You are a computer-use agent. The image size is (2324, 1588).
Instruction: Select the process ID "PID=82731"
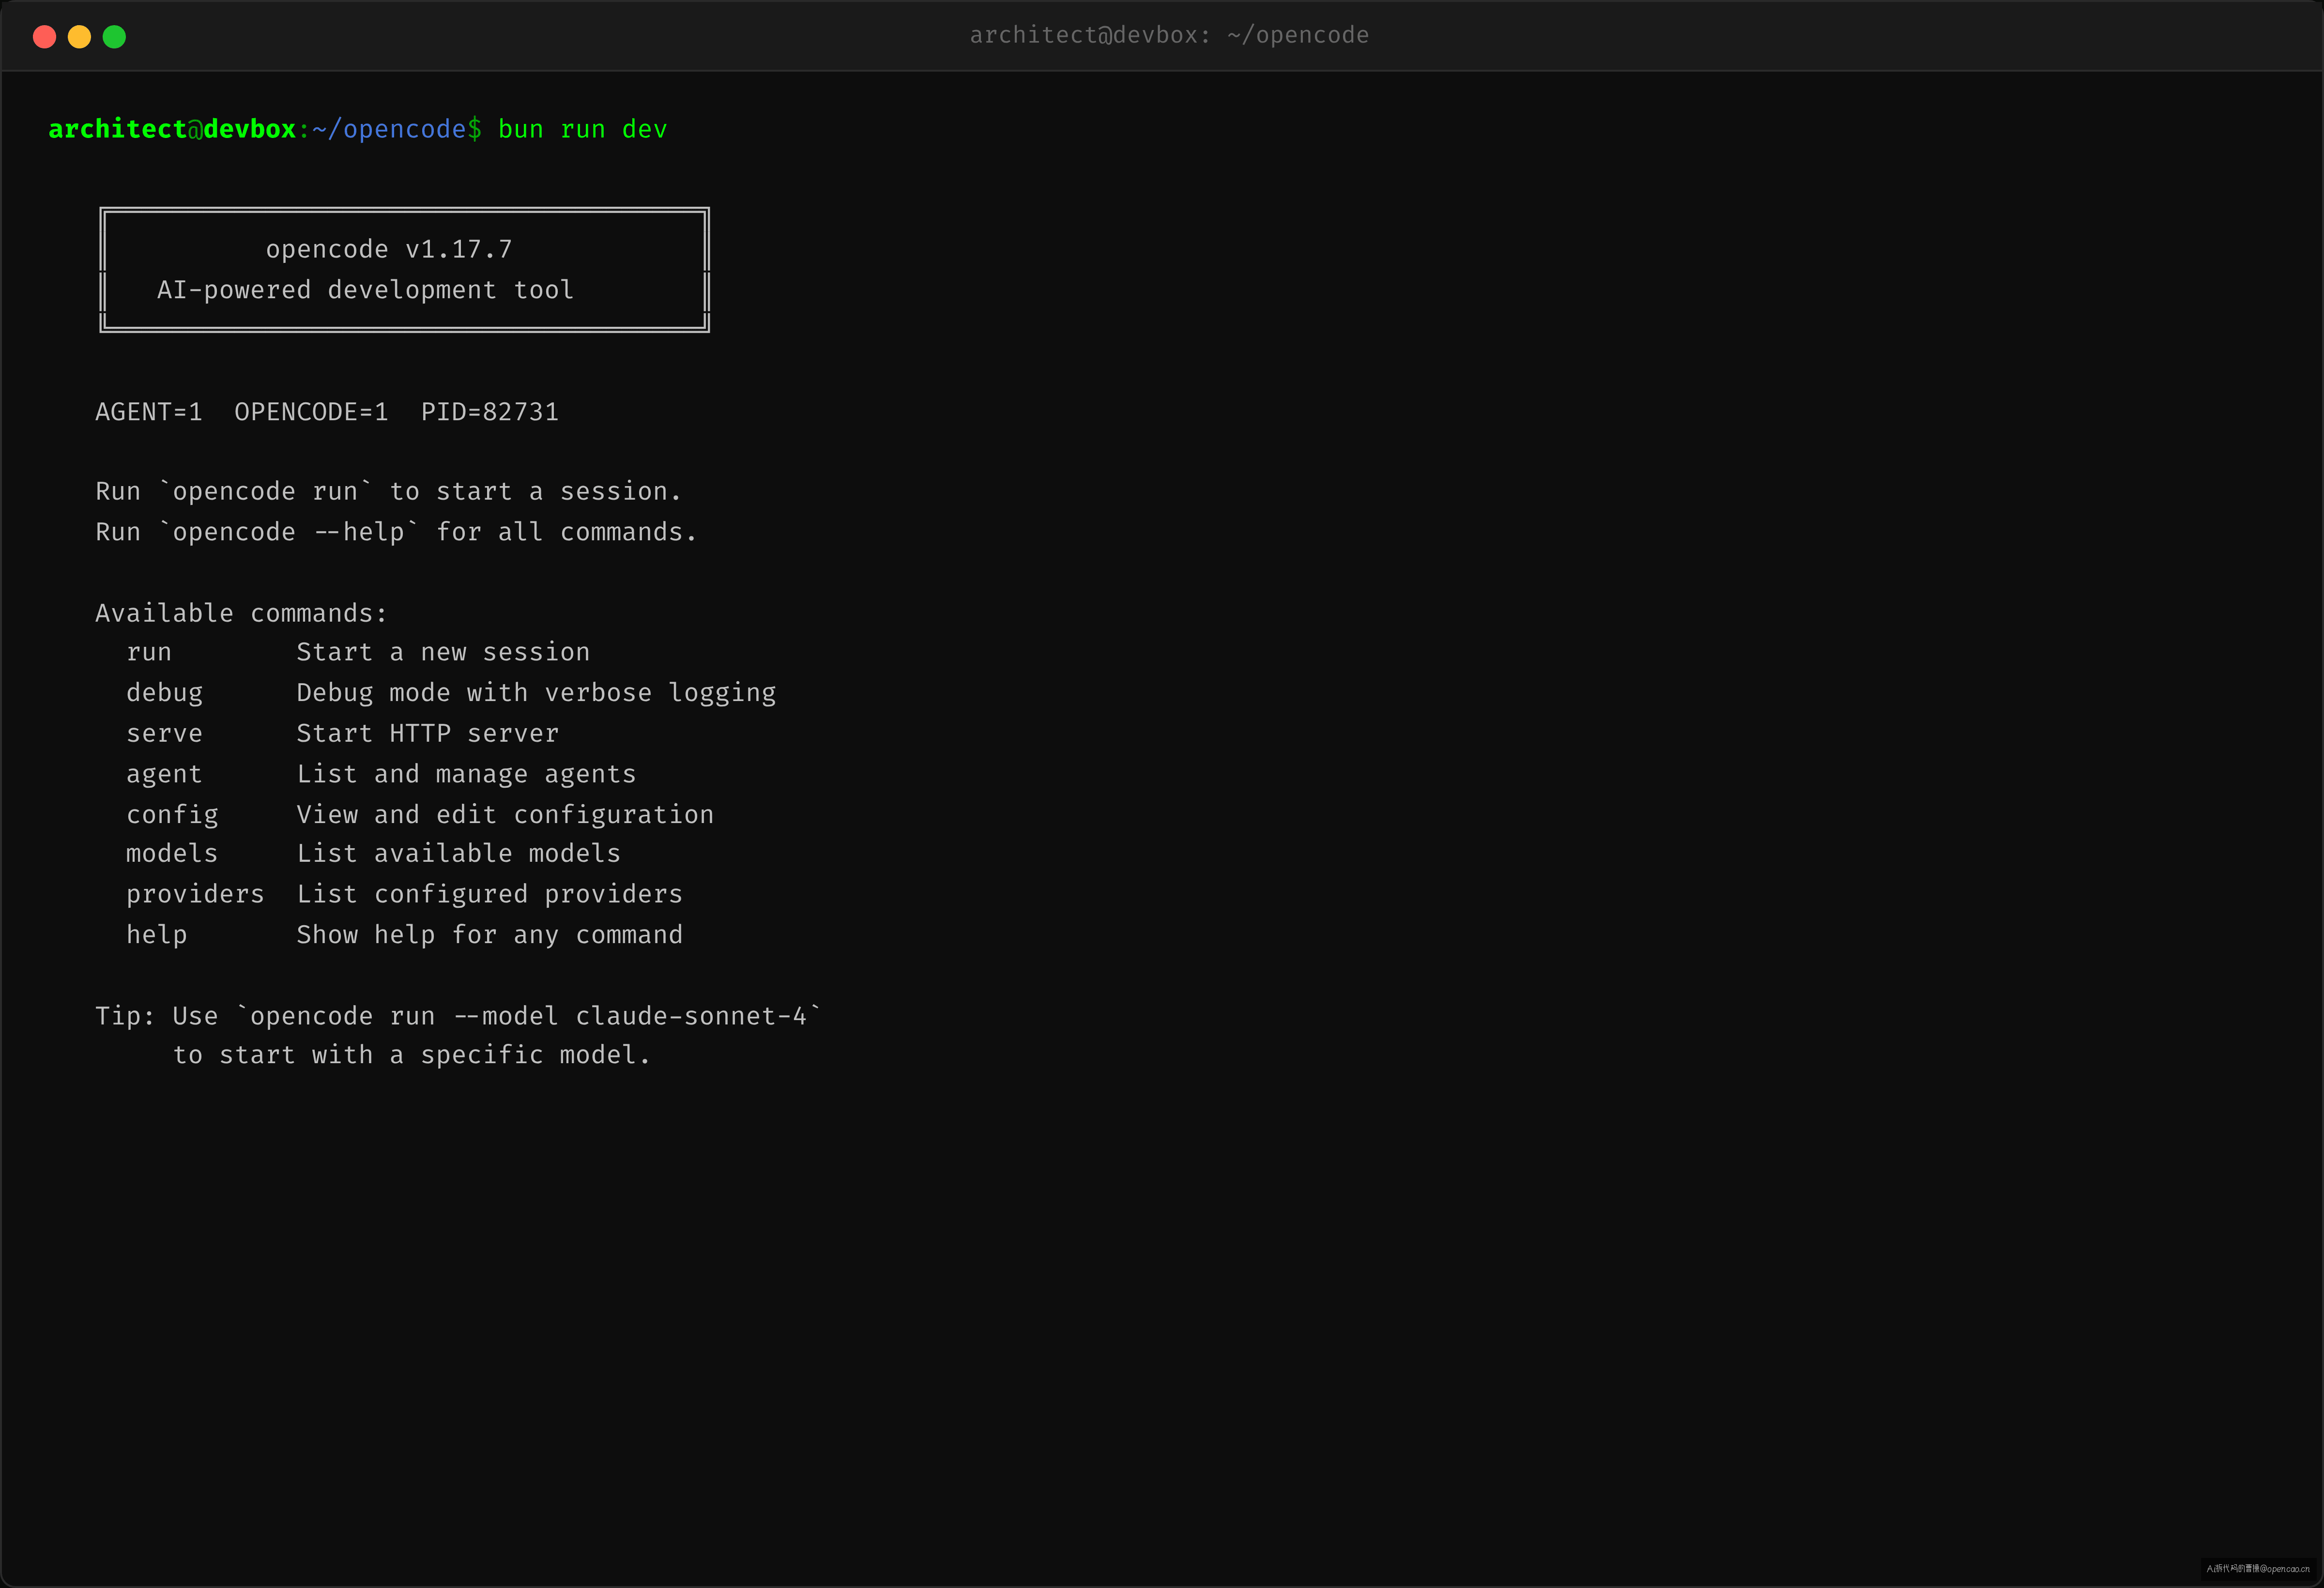tap(489, 412)
